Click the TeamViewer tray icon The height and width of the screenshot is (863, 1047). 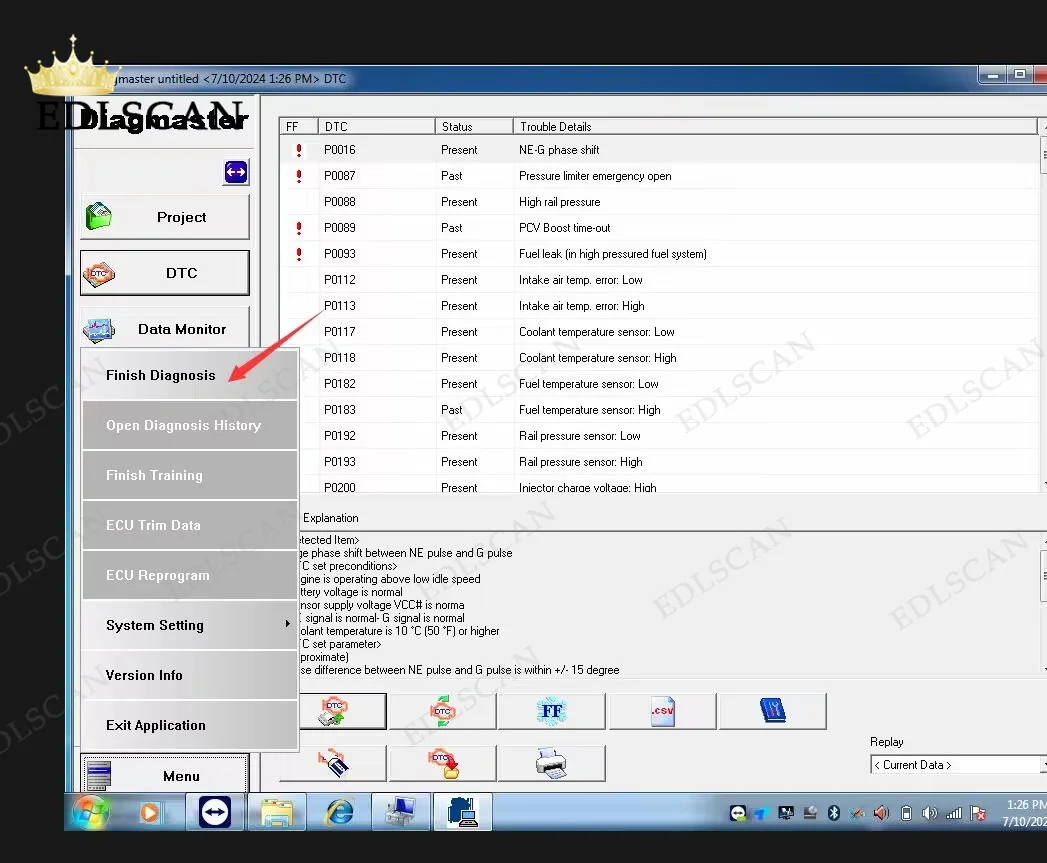tap(738, 813)
